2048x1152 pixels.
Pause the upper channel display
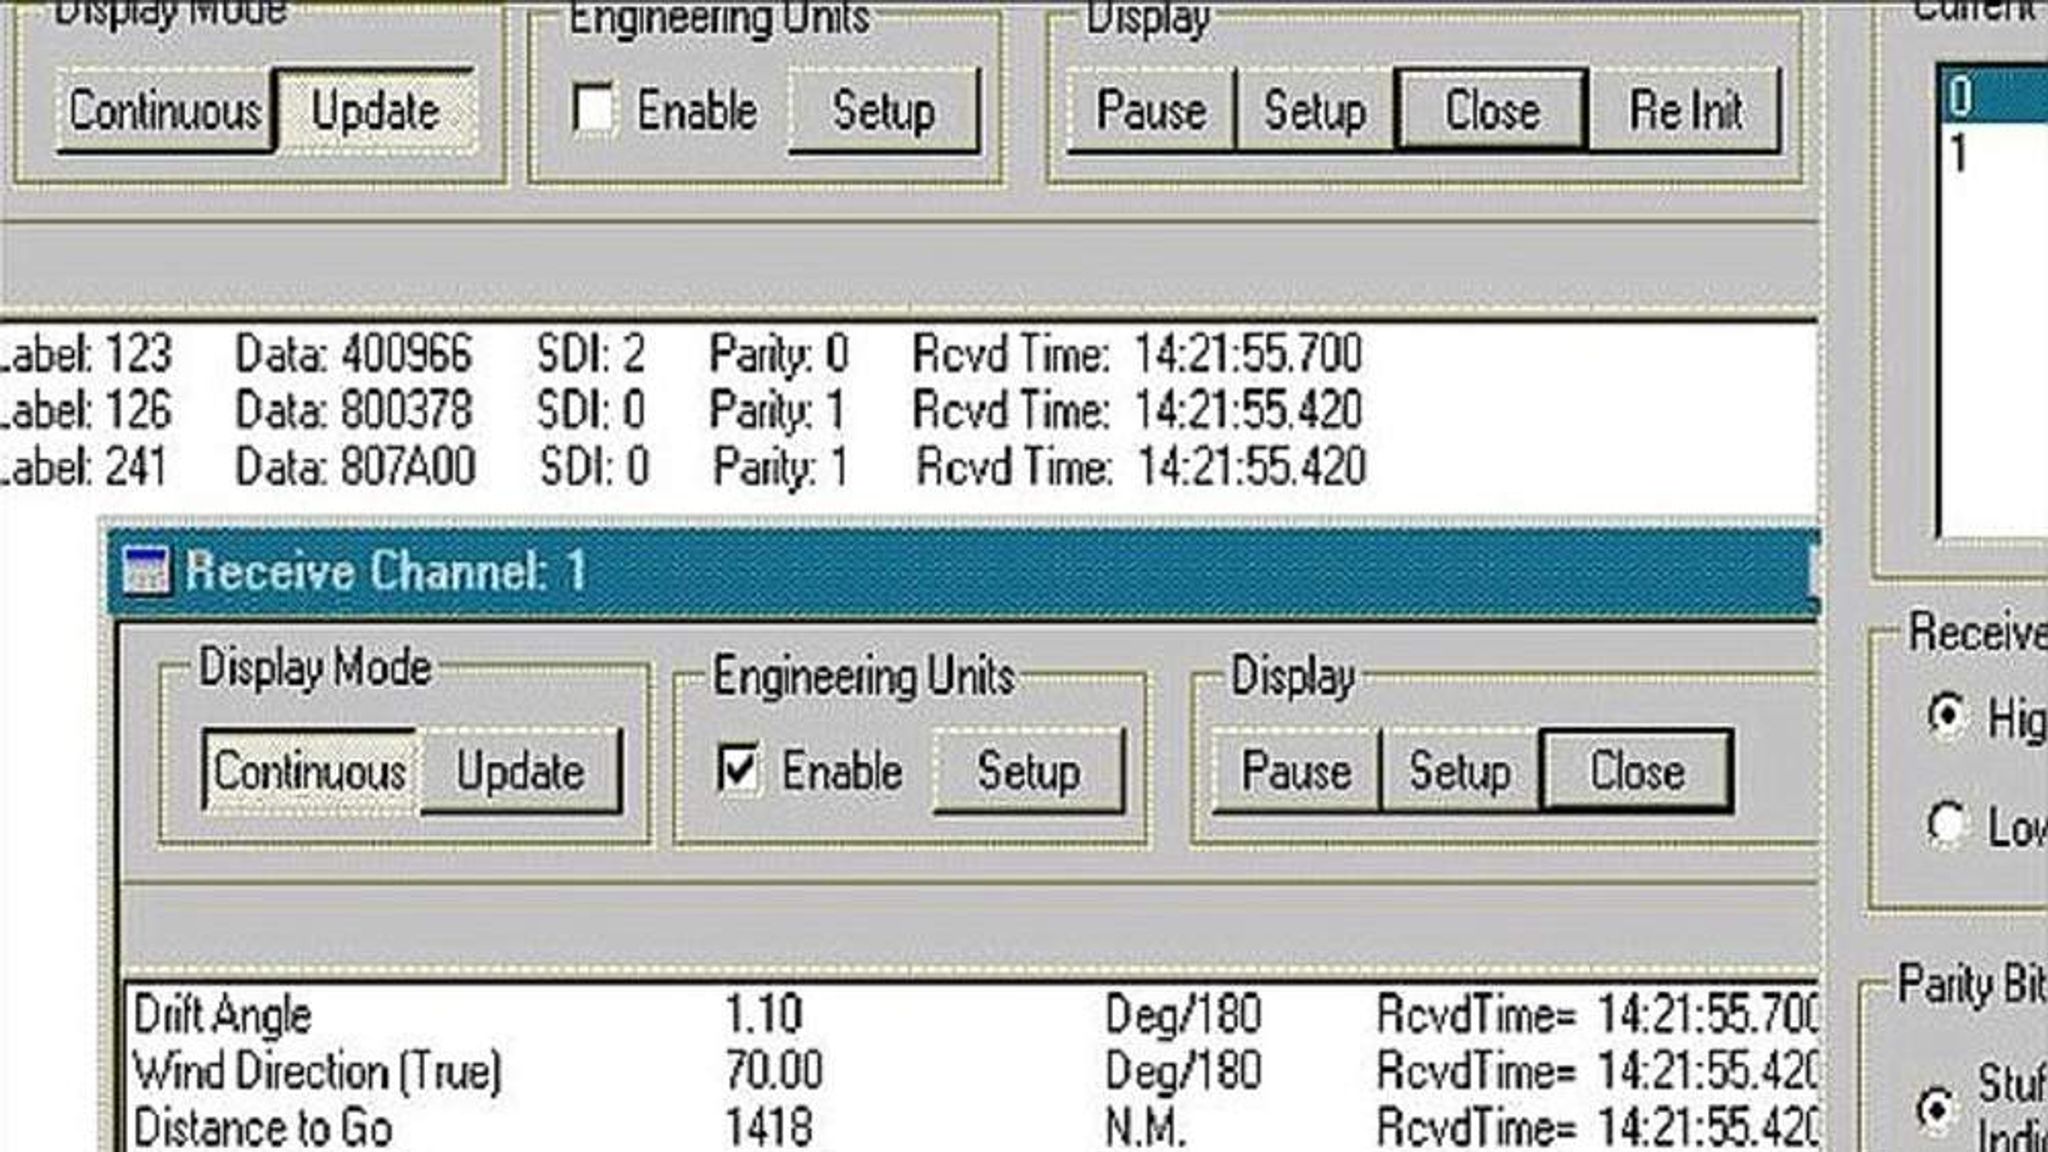coord(1151,110)
